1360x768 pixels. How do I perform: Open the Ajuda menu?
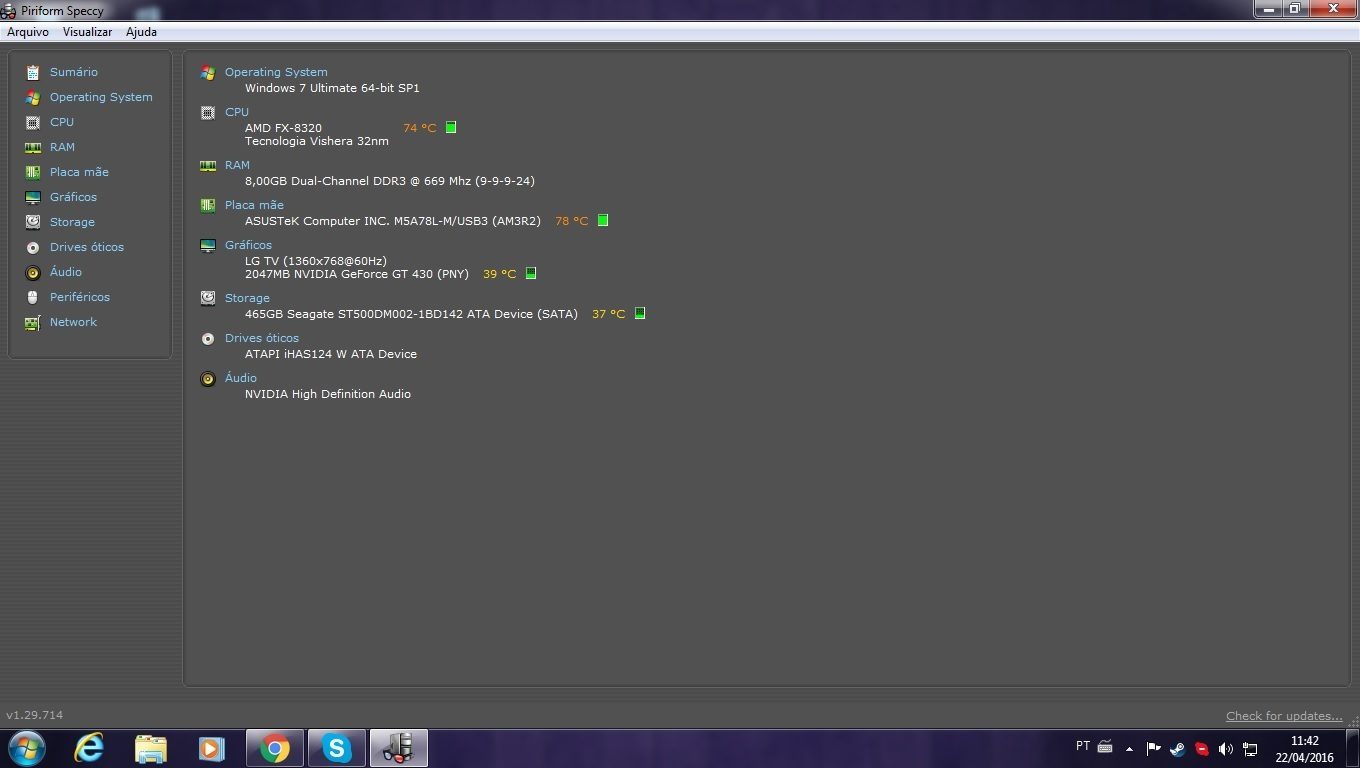pos(141,32)
